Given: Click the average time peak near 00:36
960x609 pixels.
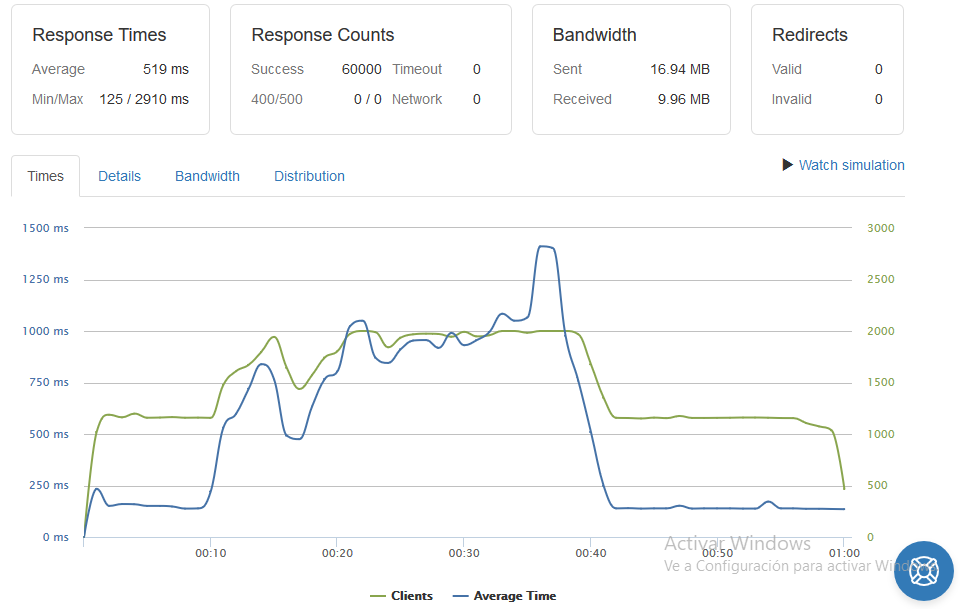Looking at the screenshot, I should 546,247.
